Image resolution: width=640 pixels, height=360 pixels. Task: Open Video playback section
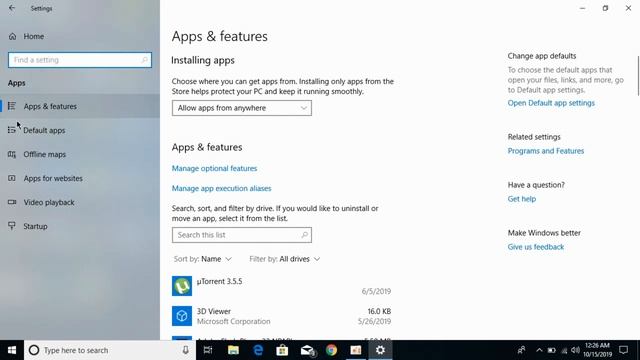[x=80, y=202]
